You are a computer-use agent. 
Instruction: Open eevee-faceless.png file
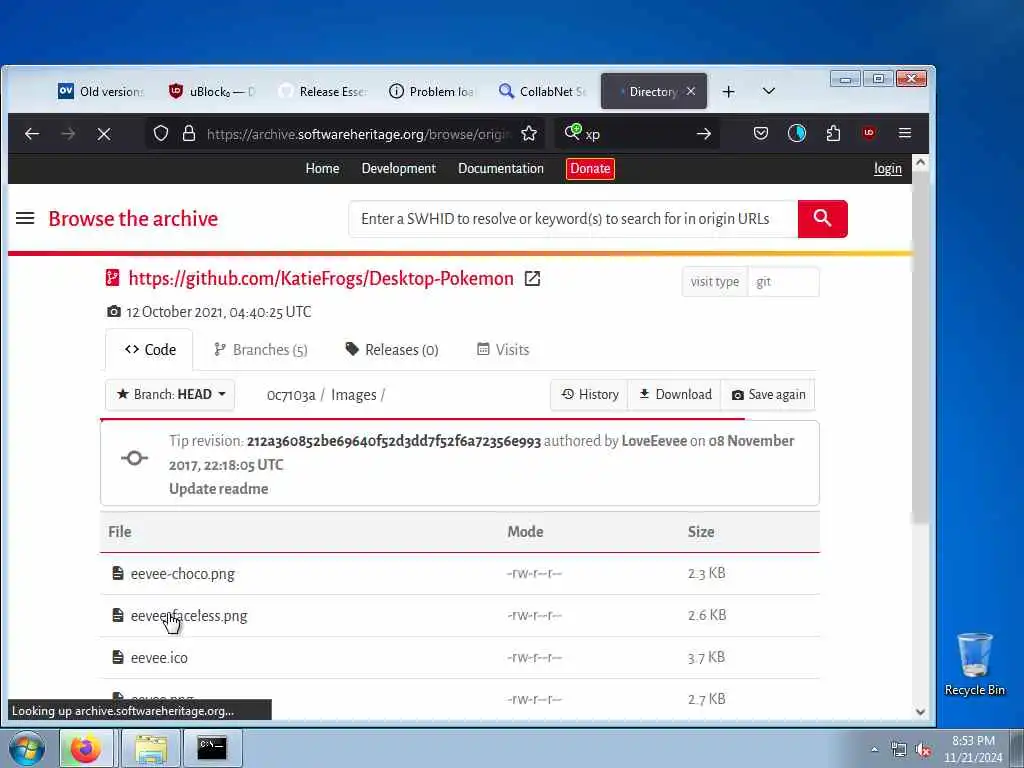click(189, 616)
